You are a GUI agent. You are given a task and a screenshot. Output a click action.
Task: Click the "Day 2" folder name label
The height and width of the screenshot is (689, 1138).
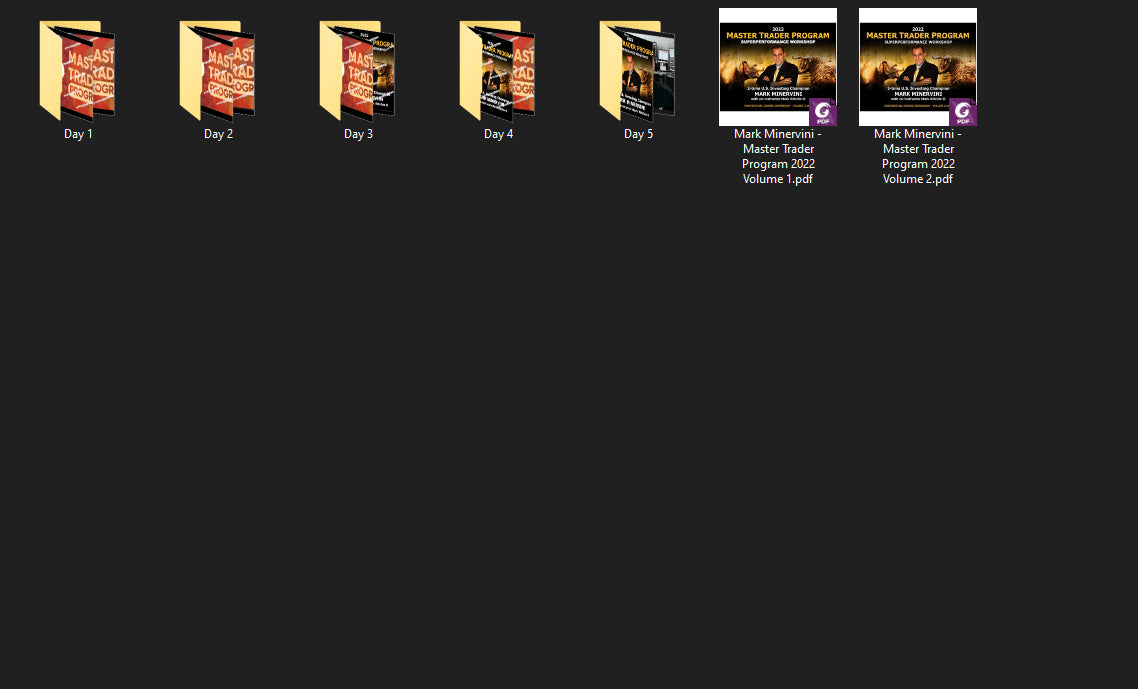[x=218, y=134]
